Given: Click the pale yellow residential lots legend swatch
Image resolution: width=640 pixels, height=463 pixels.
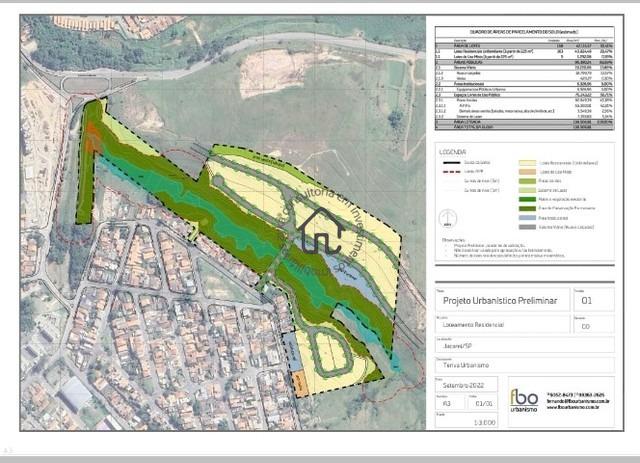Looking at the screenshot, I should (x=529, y=160).
